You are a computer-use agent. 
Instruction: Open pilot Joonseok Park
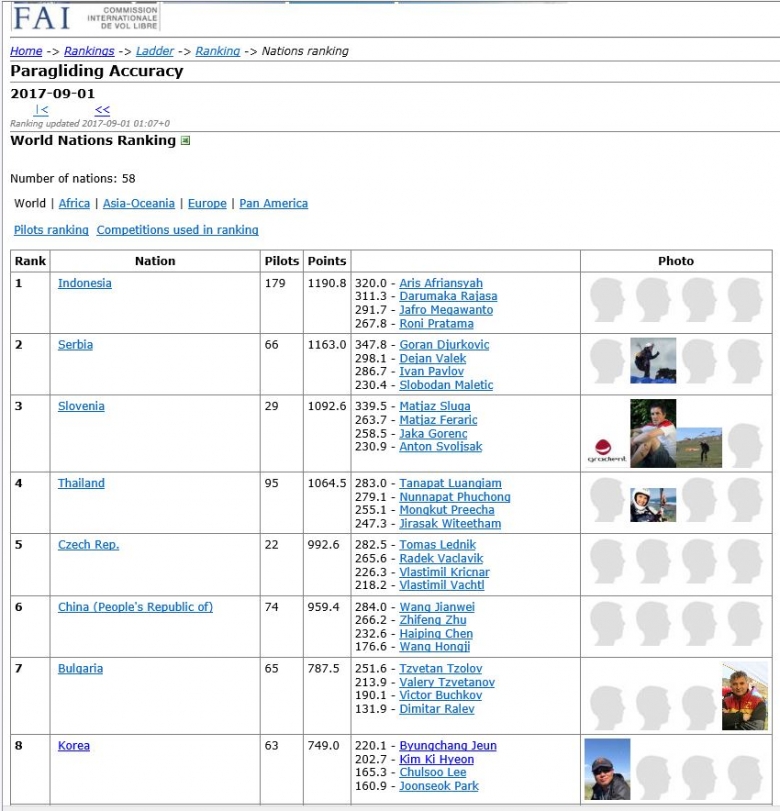[439, 786]
